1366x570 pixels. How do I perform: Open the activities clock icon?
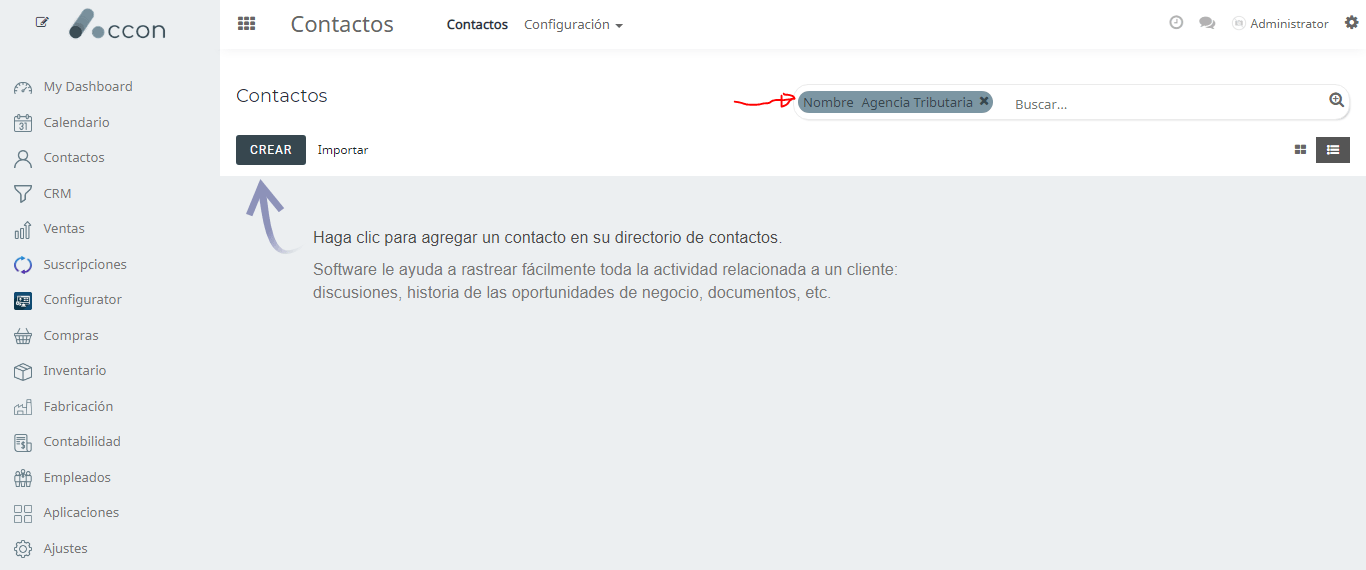point(1176,22)
